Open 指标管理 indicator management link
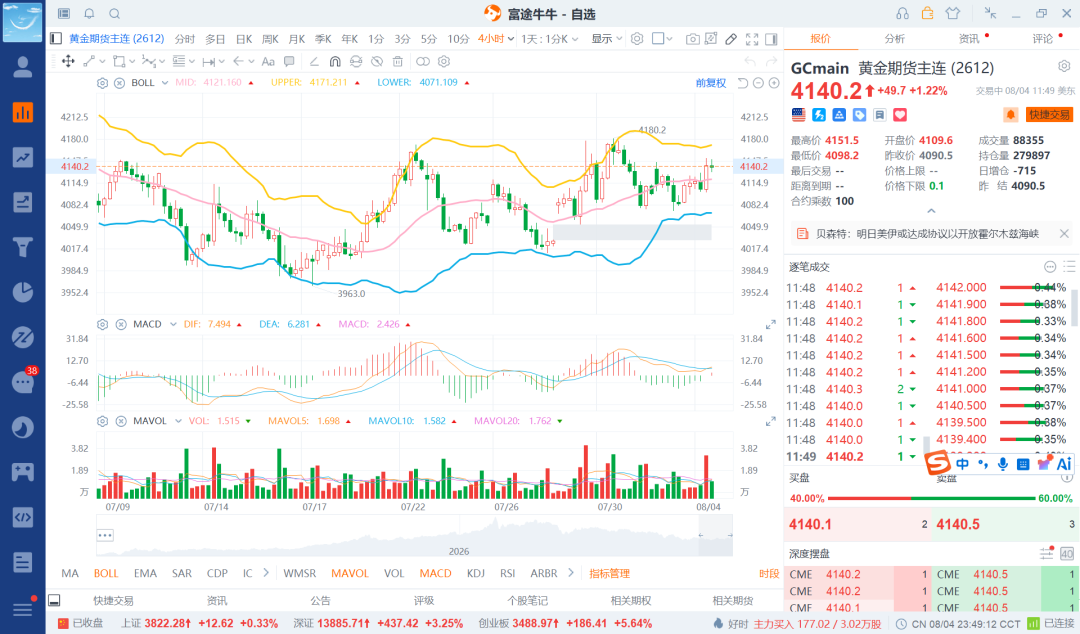The height and width of the screenshot is (634, 1080). tap(610, 573)
